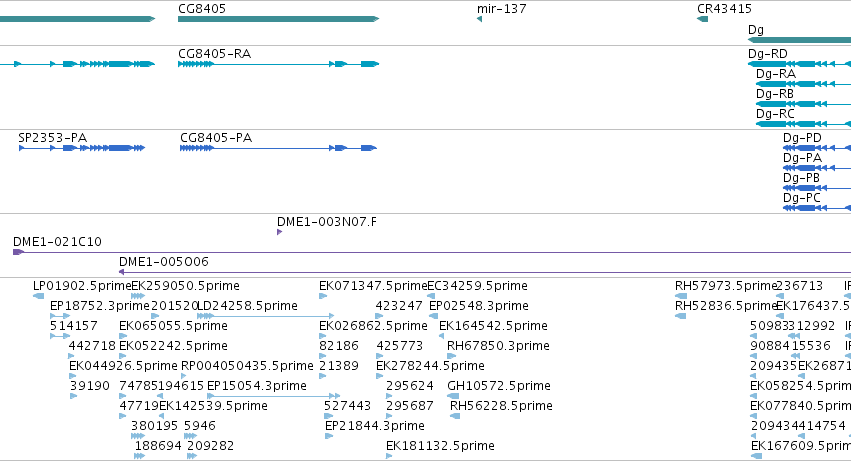851x461 pixels.
Task: Select the mir-137 arrow glyph
Action: 479,19
